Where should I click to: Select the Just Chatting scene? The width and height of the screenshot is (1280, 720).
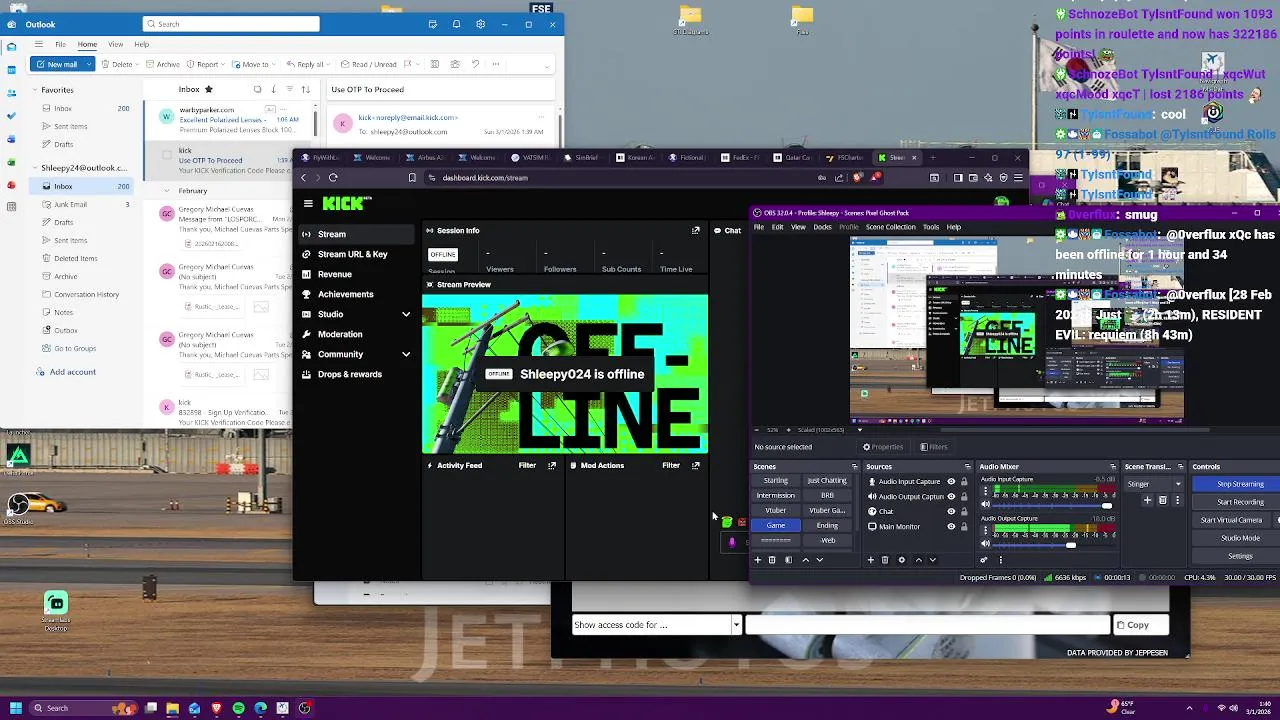[x=827, y=481]
